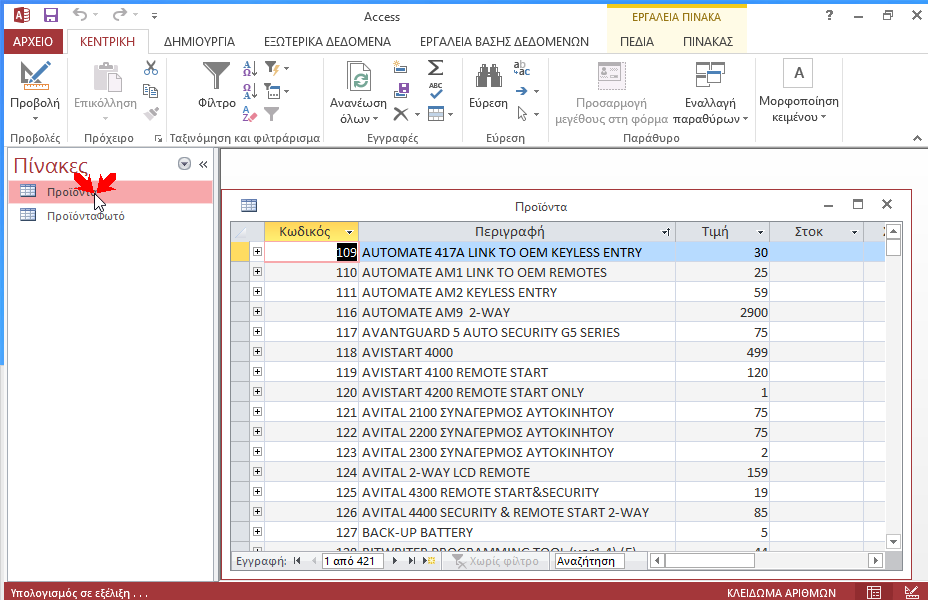Switch to Design view from the status bar
Screen dimensions: 928x600
[911, 592]
